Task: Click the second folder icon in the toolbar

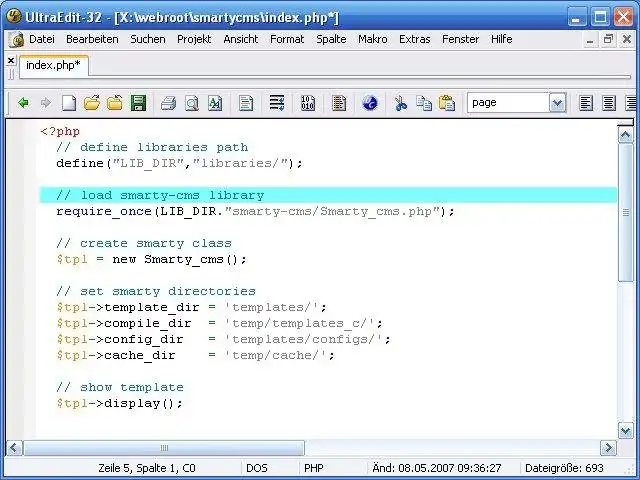Action: coord(115,103)
